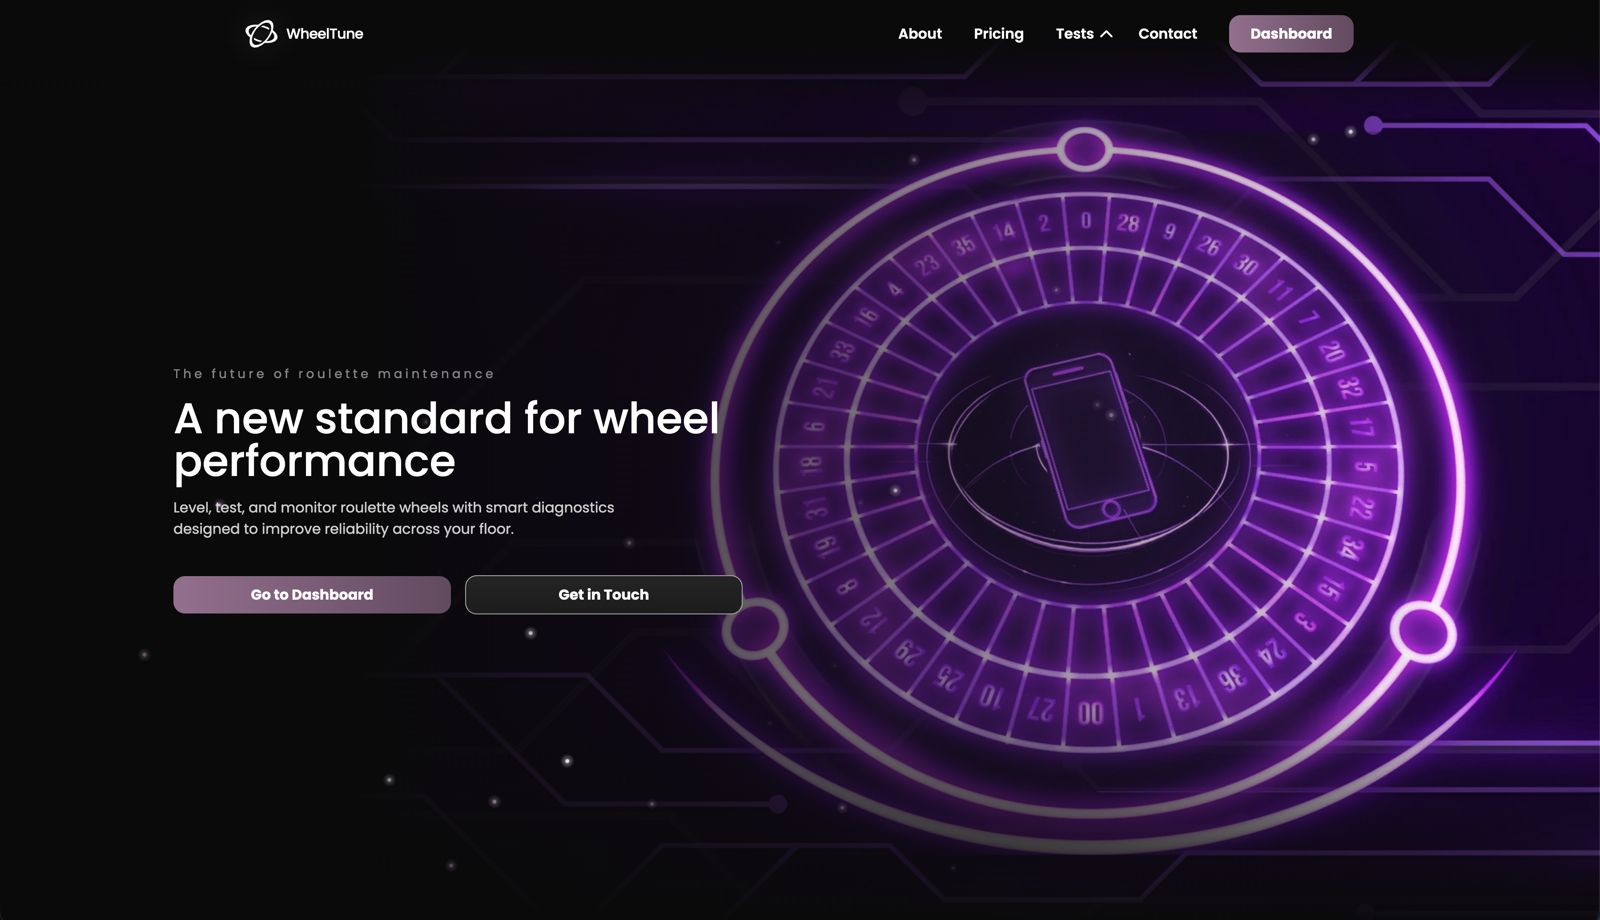The height and width of the screenshot is (920, 1600).
Task: Click the tagline "The future of roulette maintenance"
Action: click(x=334, y=374)
